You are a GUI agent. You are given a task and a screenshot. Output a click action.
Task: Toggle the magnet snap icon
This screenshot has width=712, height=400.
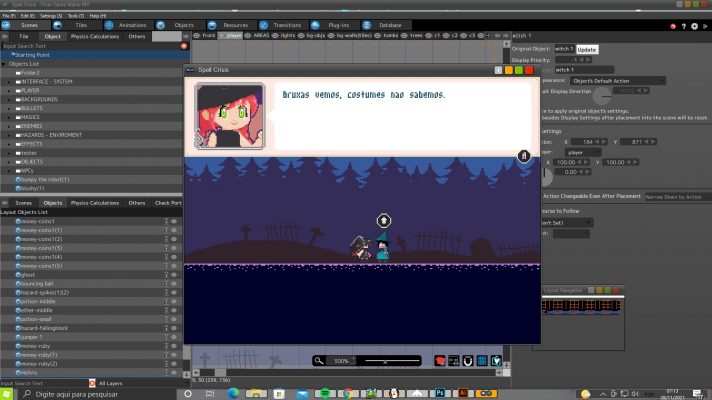[x=468, y=361]
